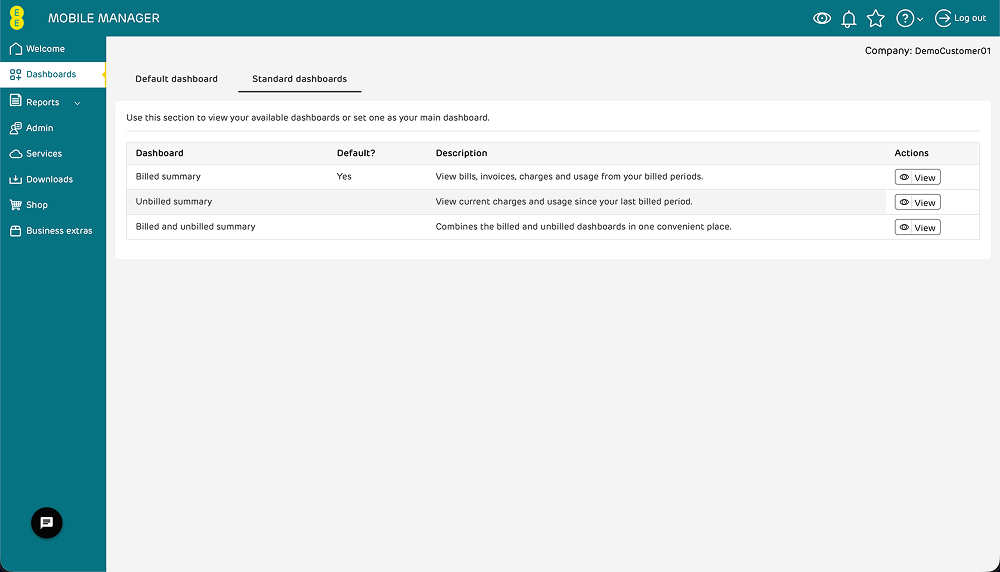Viewport: 1000px width, 572px height.
Task: Open notifications bell icon
Action: pyautogui.click(x=848, y=19)
